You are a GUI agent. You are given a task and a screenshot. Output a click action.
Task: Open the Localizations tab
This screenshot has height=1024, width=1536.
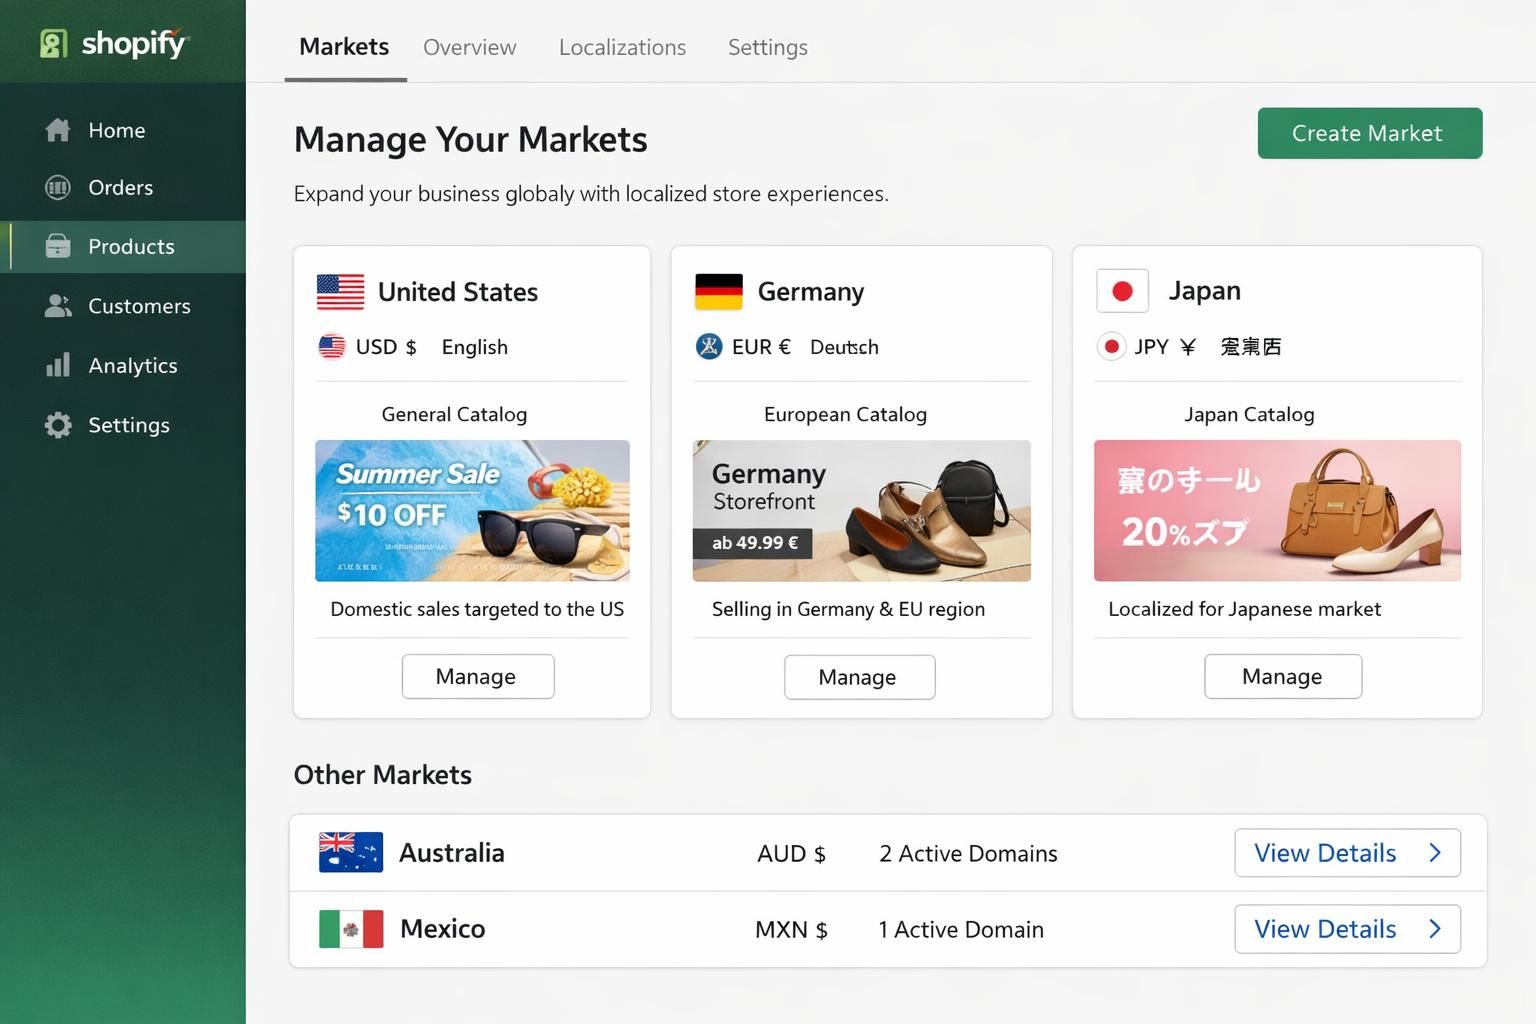click(x=622, y=47)
